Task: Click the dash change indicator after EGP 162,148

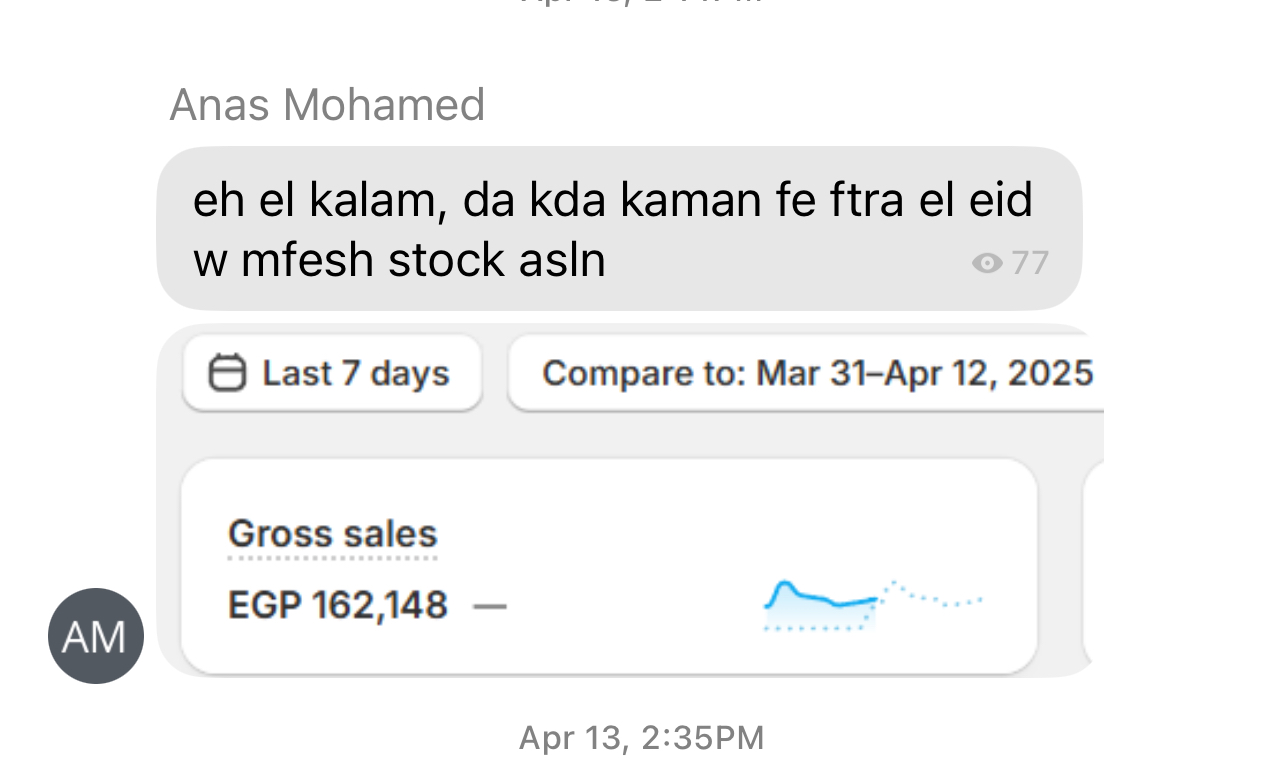Action: pos(490,605)
